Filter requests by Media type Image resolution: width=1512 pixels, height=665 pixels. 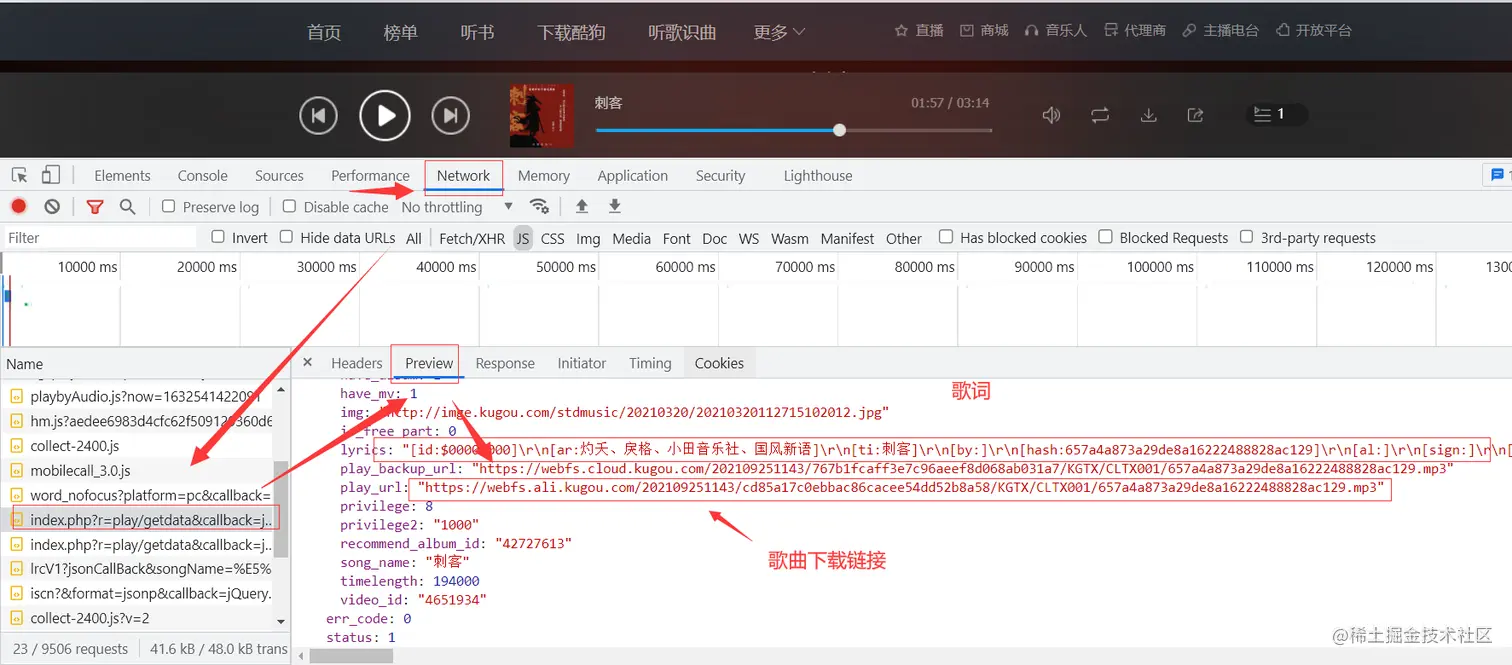631,238
